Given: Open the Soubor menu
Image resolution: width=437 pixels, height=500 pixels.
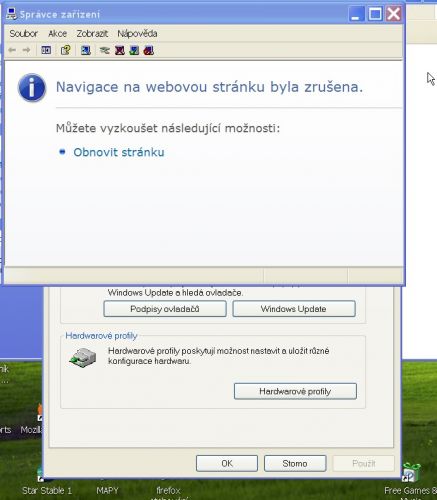Looking at the screenshot, I should [x=24, y=34].
